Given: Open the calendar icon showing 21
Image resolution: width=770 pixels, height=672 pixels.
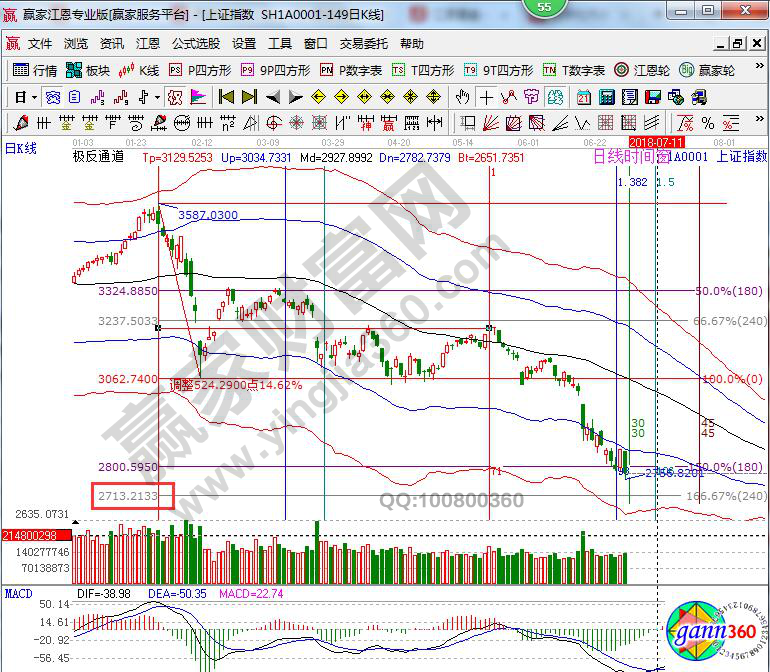Looking at the screenshot, I should coord(584,97).
